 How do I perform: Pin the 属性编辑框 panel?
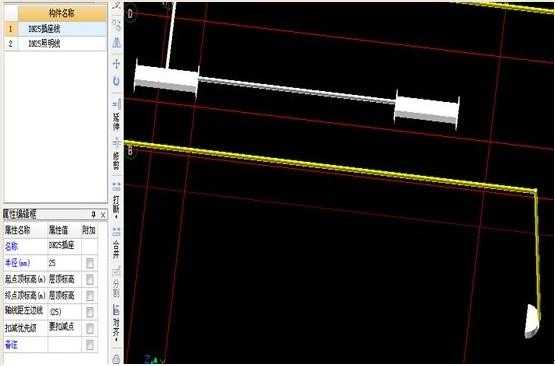(93, 214)
